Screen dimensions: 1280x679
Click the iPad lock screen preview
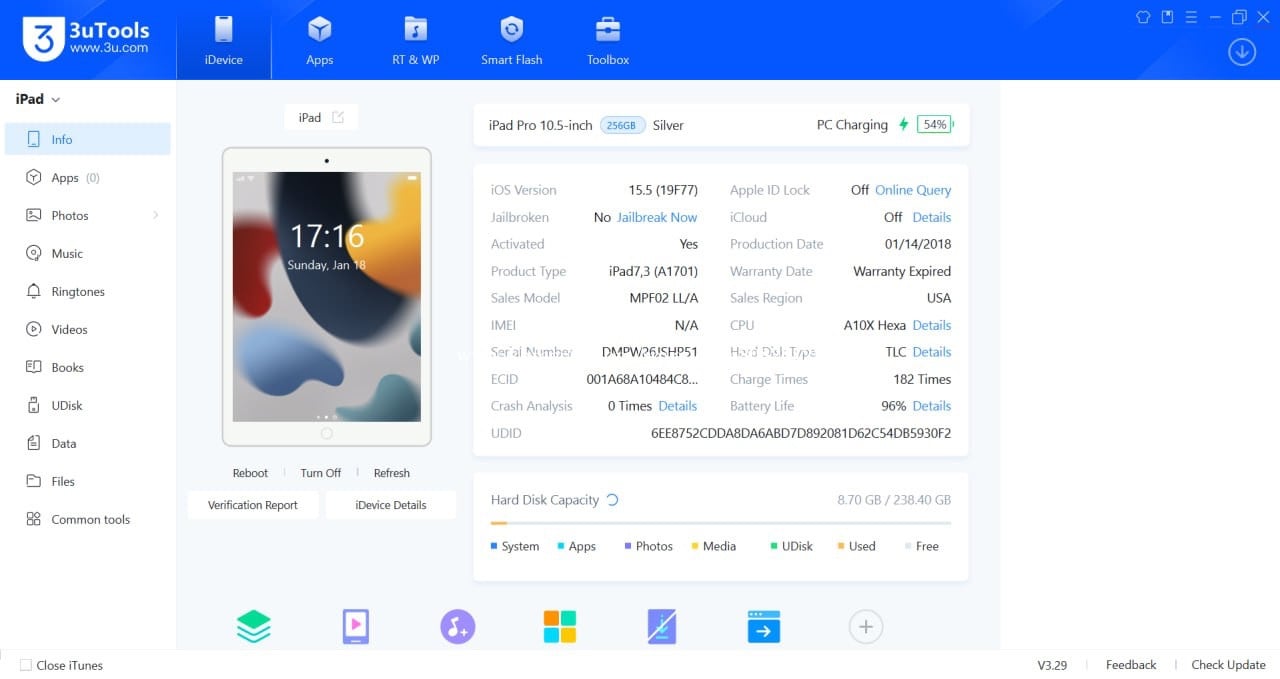[x=327, y=297]
